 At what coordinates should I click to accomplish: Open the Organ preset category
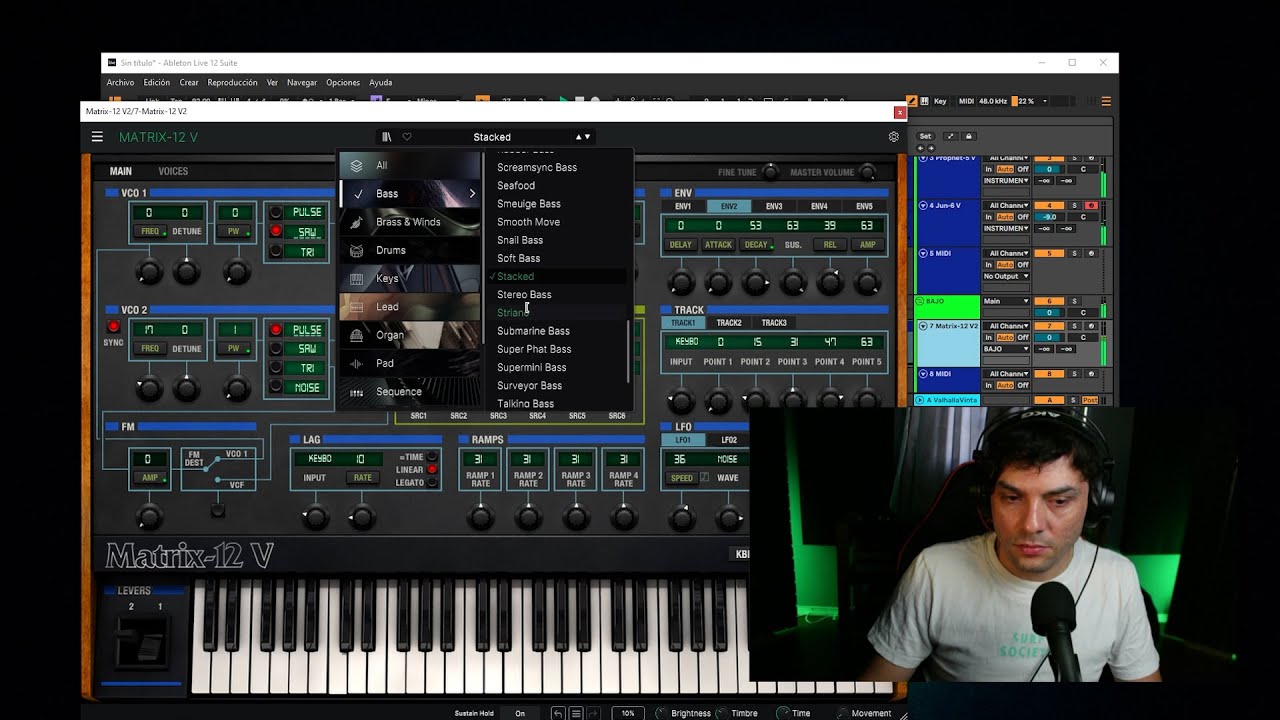(410, 335)
